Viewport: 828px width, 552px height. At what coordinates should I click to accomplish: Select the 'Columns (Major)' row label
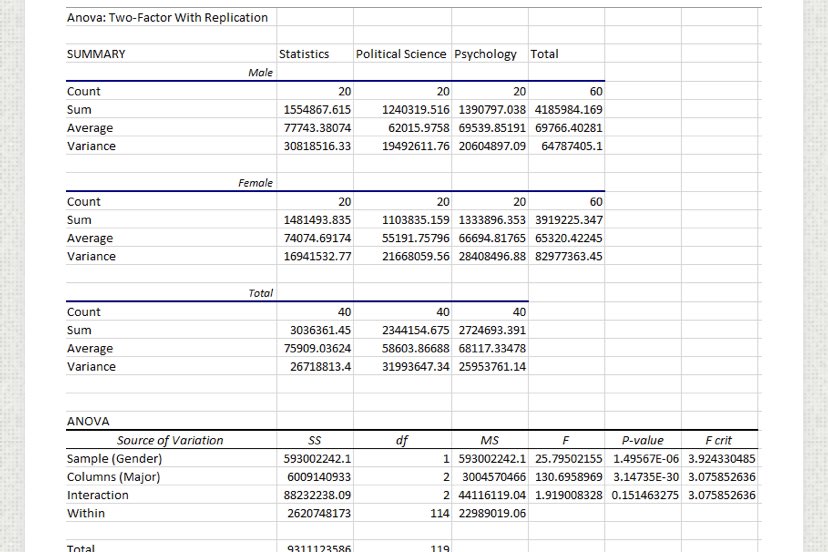tap(114, 477)
